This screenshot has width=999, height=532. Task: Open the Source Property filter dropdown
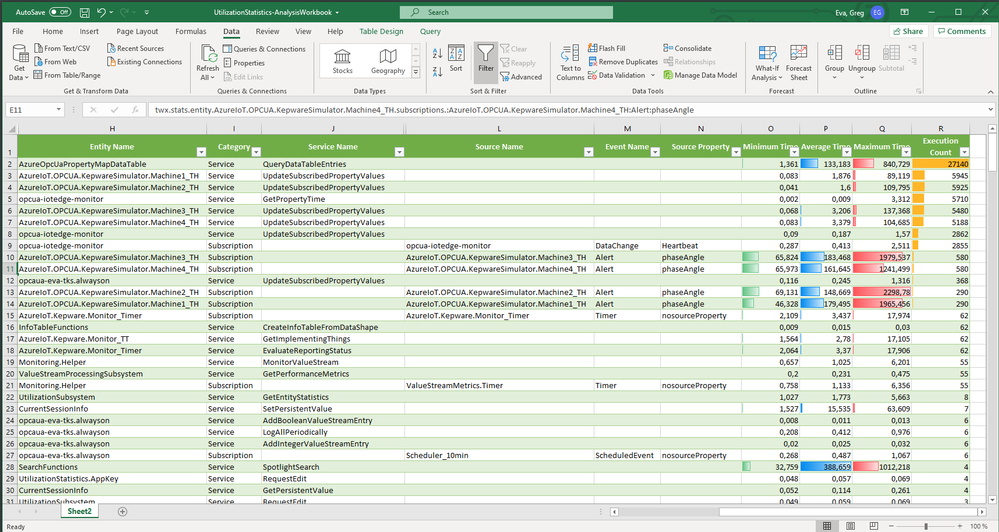tap(736, 152)
